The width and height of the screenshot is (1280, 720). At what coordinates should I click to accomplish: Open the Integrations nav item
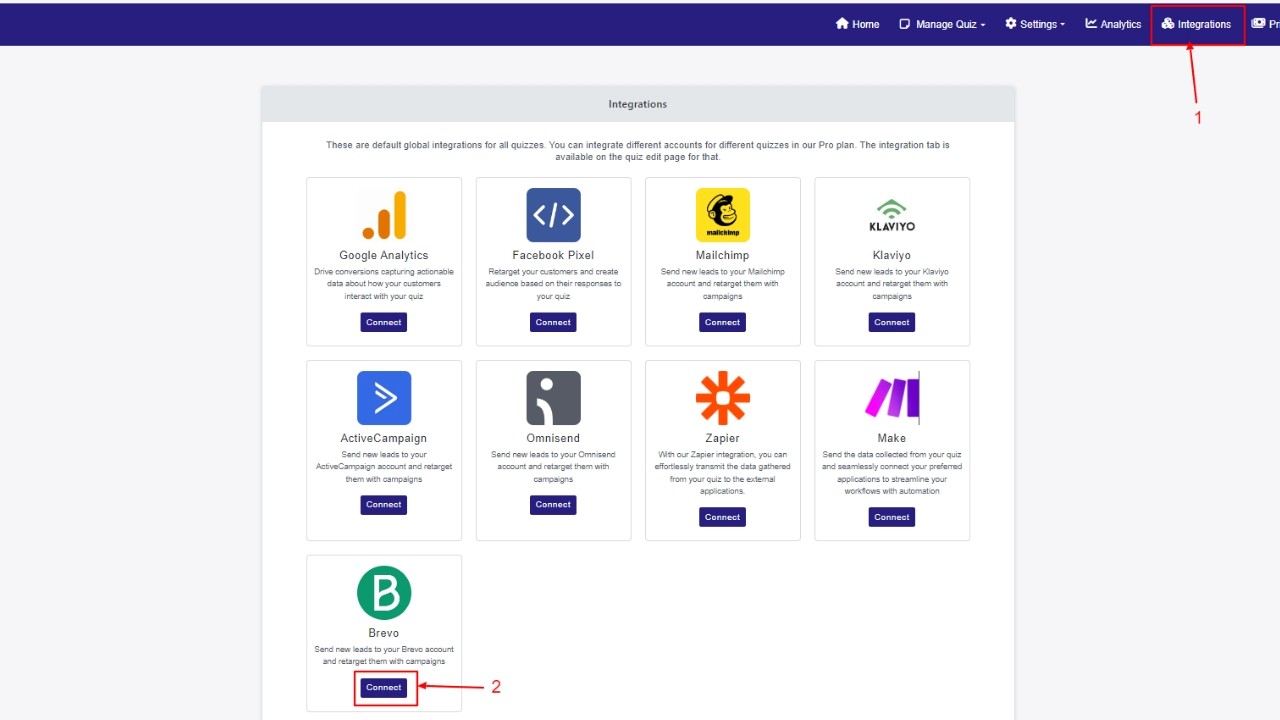[x=1196, y=24]
